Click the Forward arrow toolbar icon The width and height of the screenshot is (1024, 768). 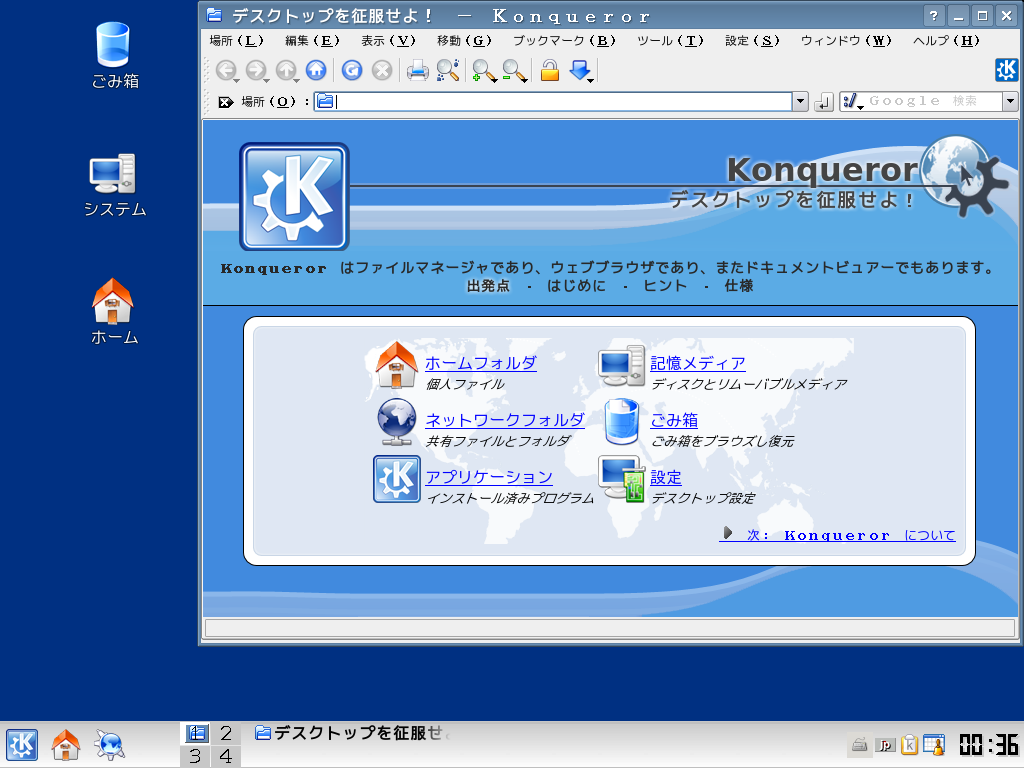point(256,70)
